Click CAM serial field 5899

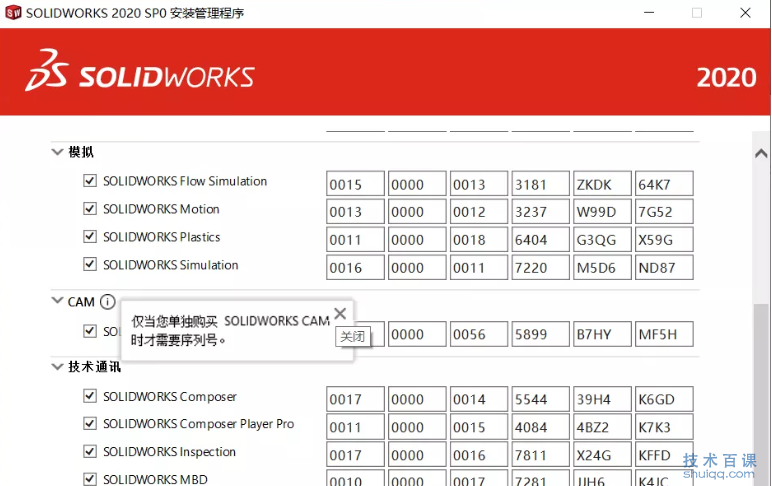point(541,334)
